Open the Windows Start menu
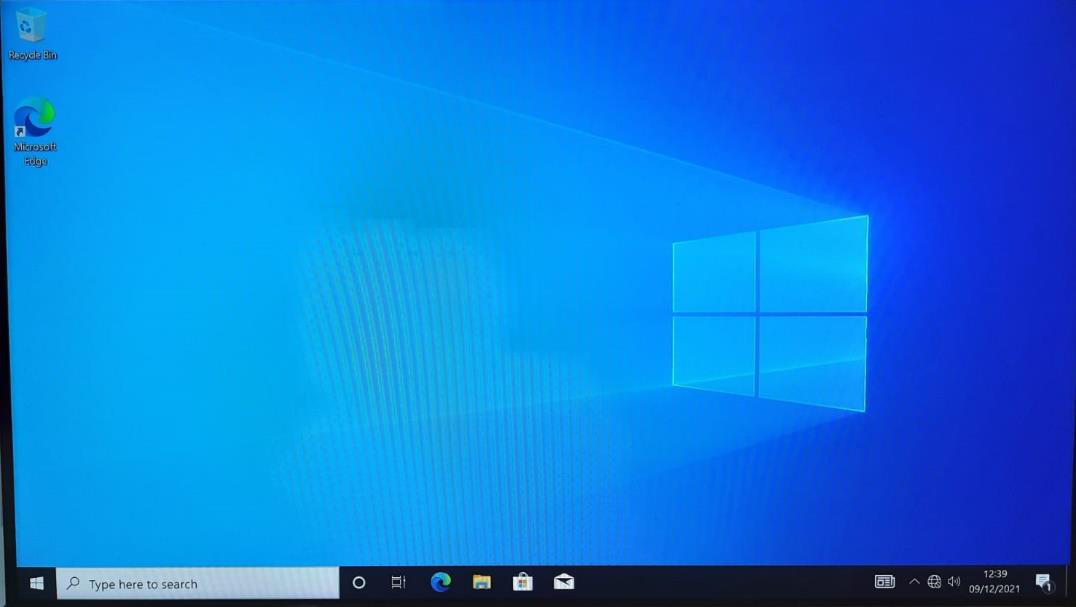This screenshot has width=1076, height=607. (37, 583)
